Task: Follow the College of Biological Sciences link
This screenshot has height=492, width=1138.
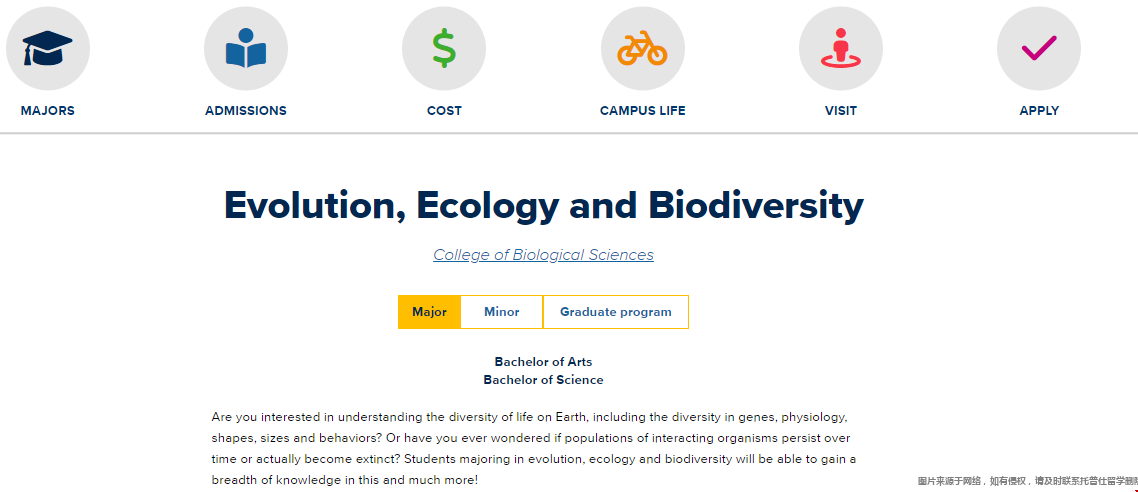Action: point(544,255)
